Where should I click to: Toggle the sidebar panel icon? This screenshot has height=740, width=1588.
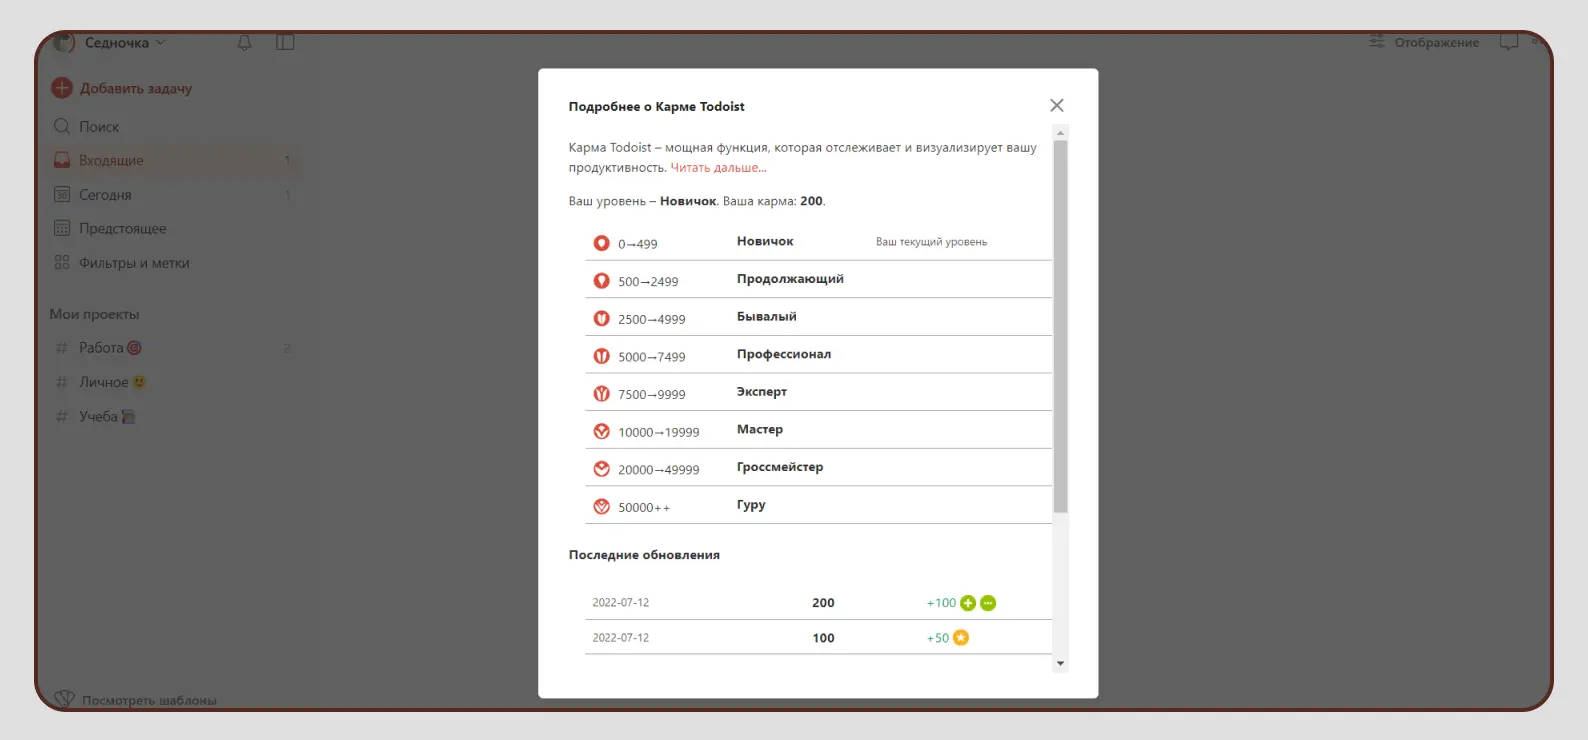(x=285, y=42)
